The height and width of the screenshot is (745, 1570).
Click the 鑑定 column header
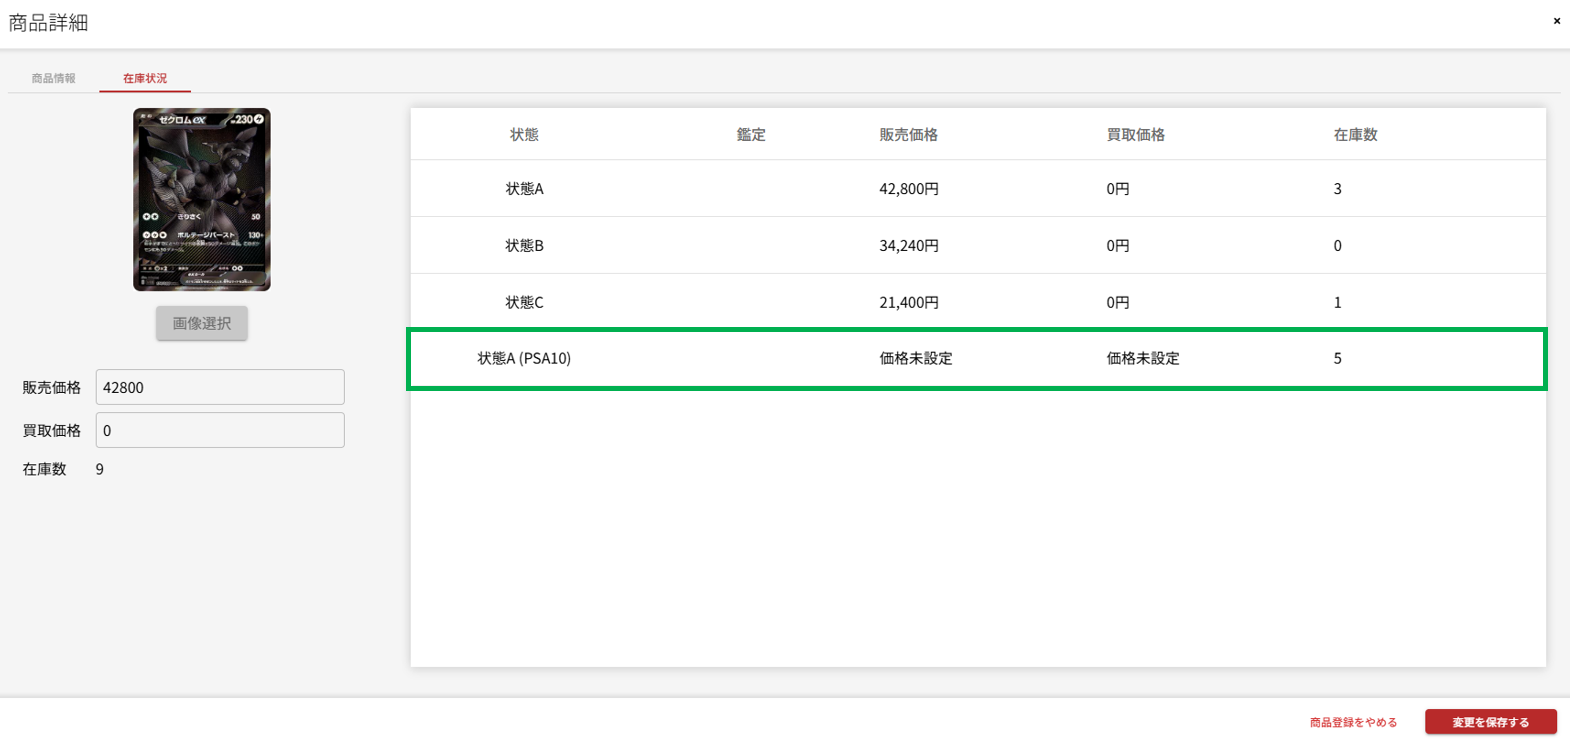tap(751, 134)
